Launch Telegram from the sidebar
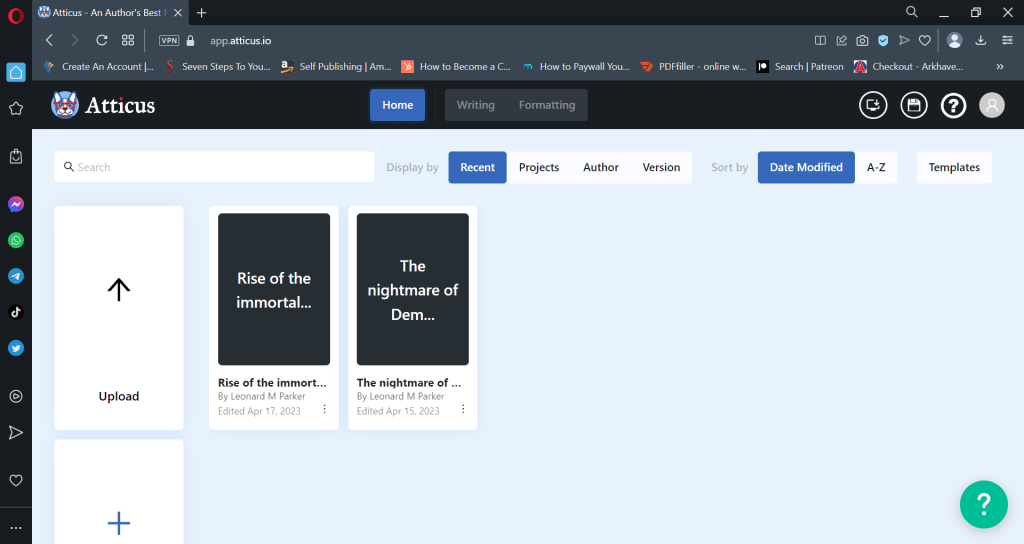1024x544 pixels. tap(16, 276)
